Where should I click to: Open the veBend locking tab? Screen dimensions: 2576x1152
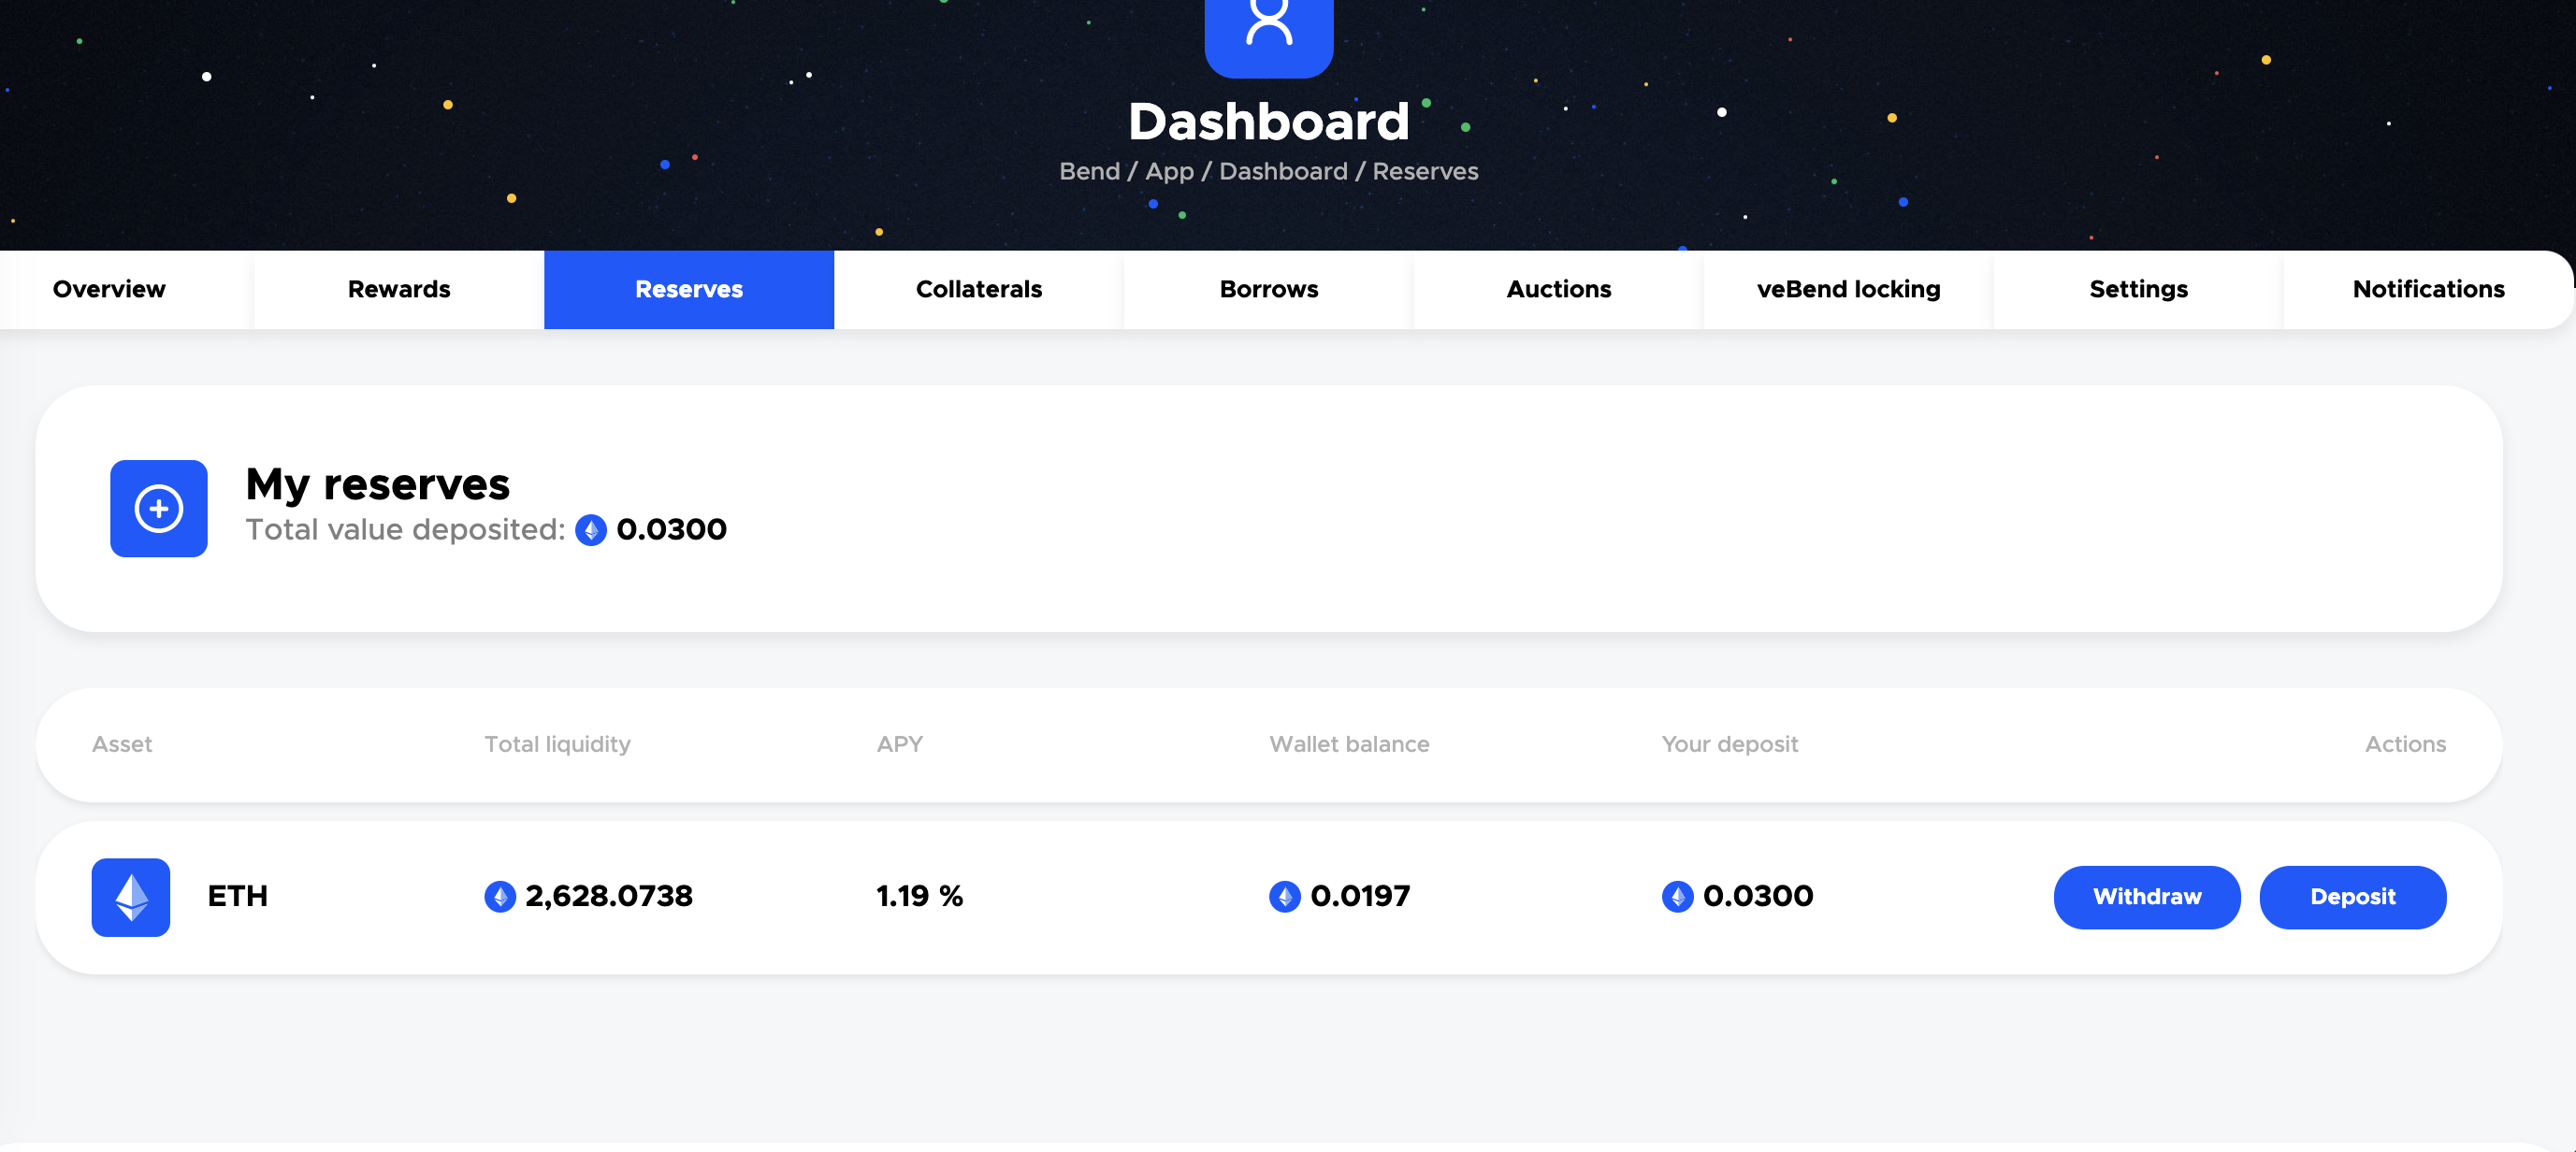pyautogui.click(x=1848, y=289)
